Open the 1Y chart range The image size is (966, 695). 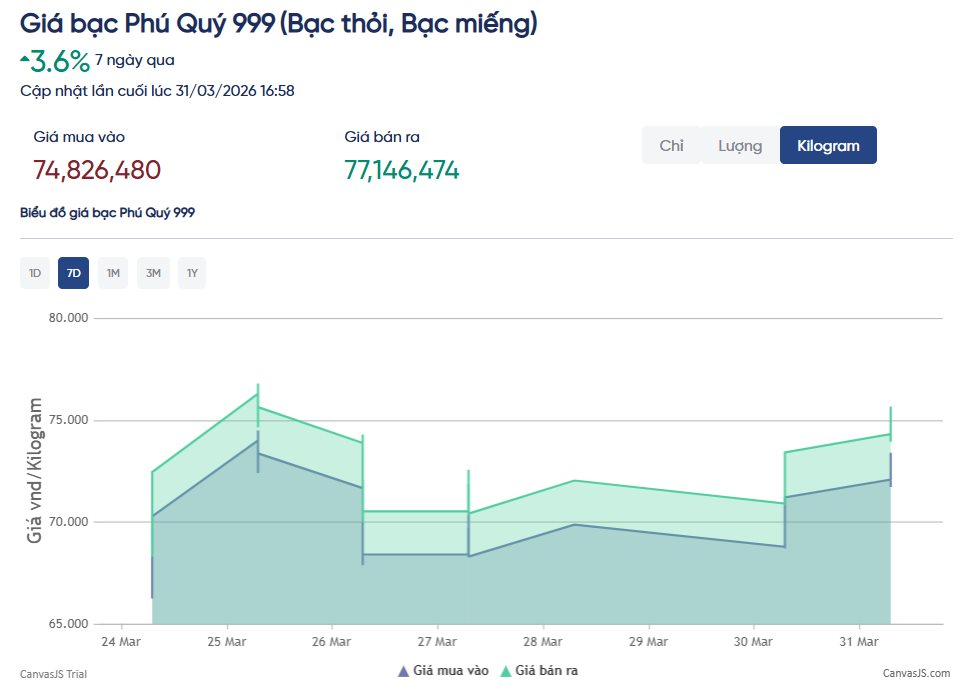coord(192,273)
